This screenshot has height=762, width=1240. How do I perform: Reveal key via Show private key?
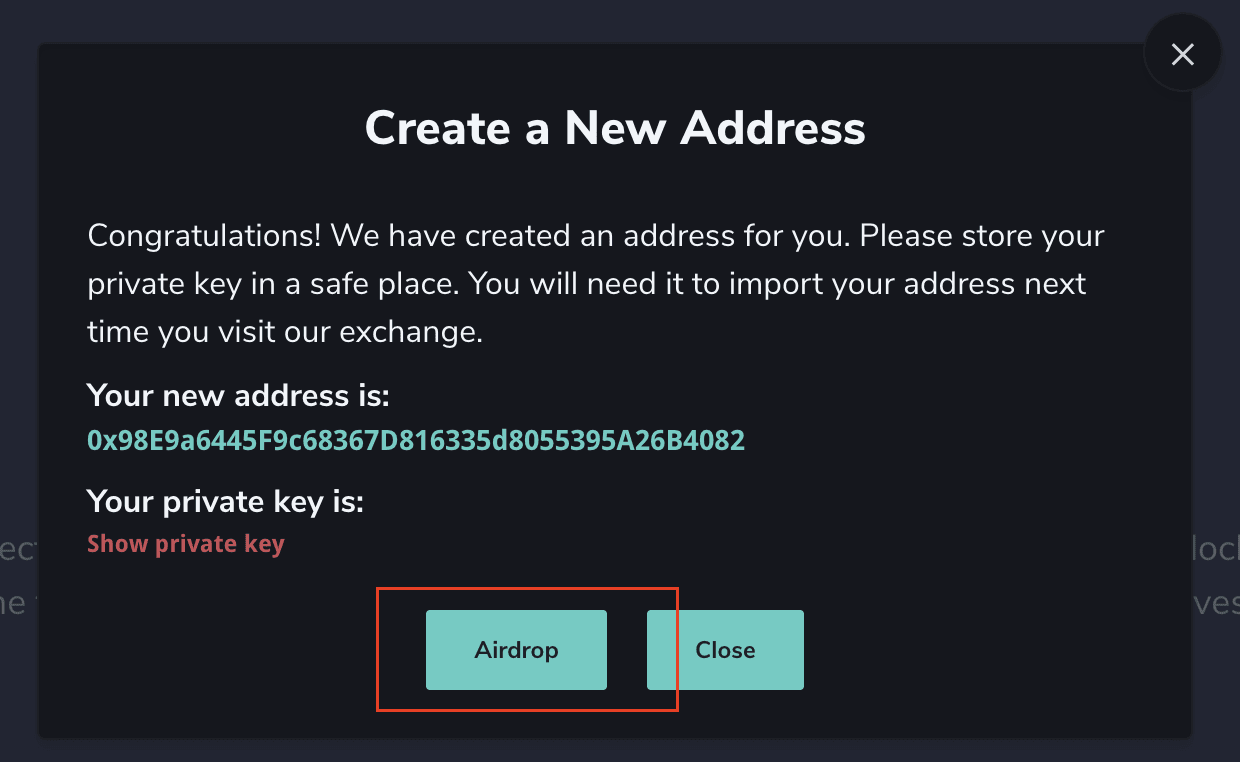pyautogui.click(x=186, y=544)
